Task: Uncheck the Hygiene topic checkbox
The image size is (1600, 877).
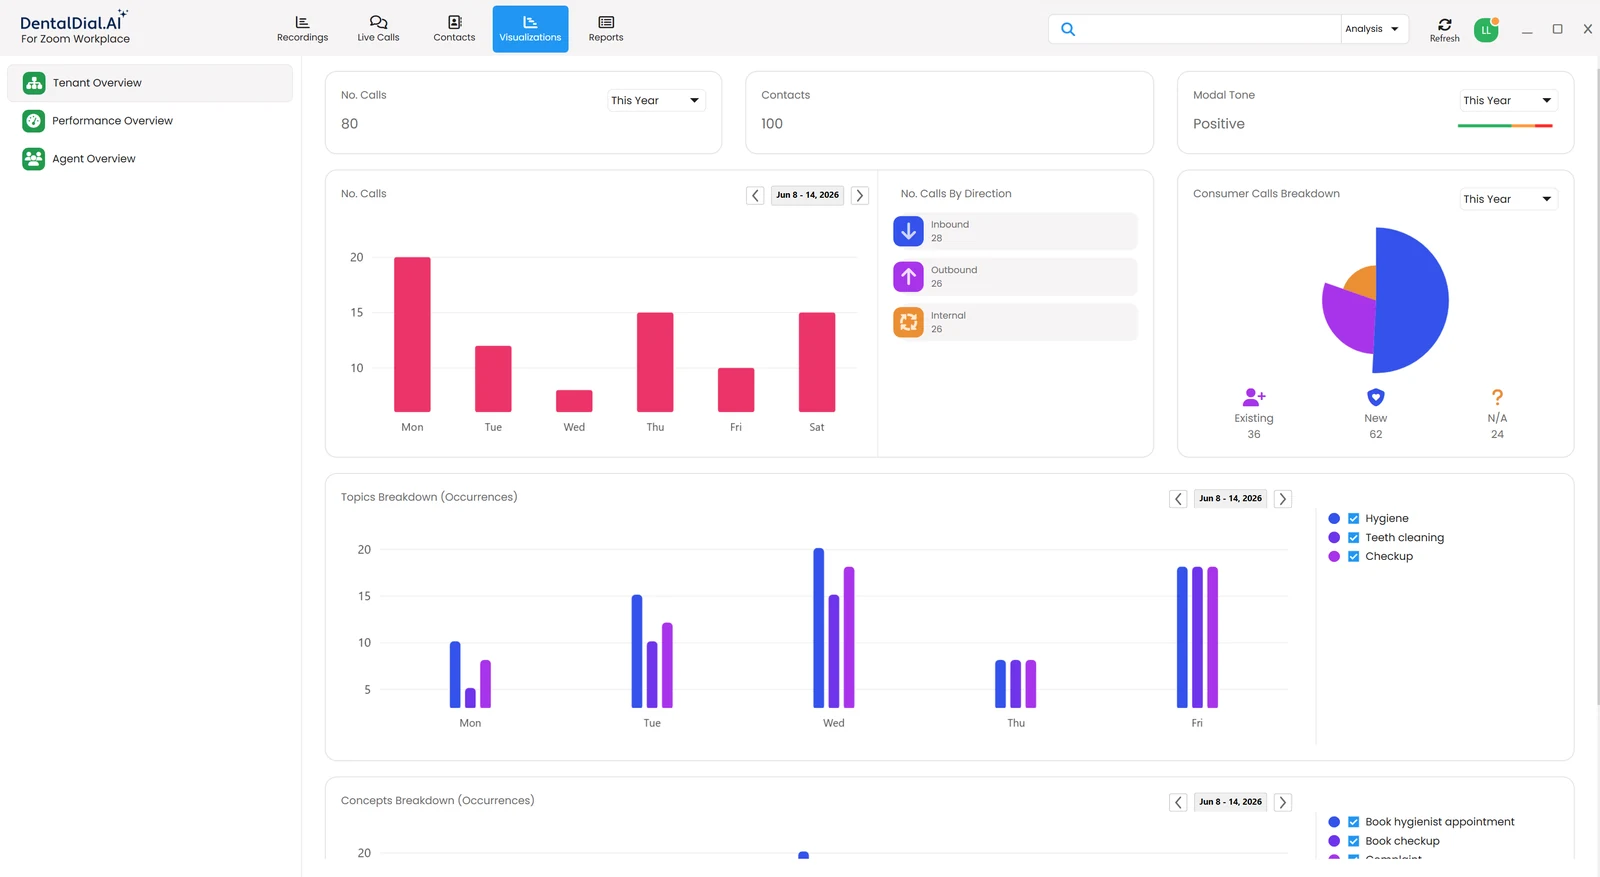Action: (1354, 518)
